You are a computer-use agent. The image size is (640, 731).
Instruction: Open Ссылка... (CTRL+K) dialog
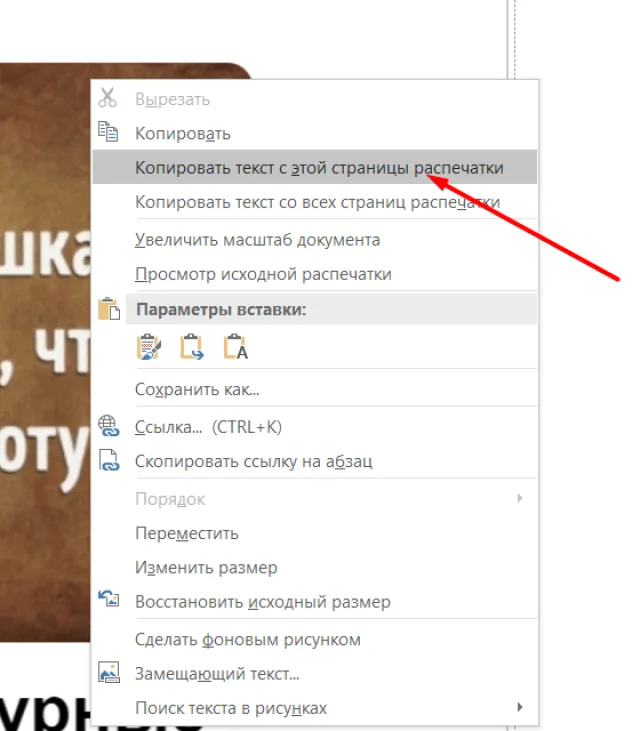(315, 427)
